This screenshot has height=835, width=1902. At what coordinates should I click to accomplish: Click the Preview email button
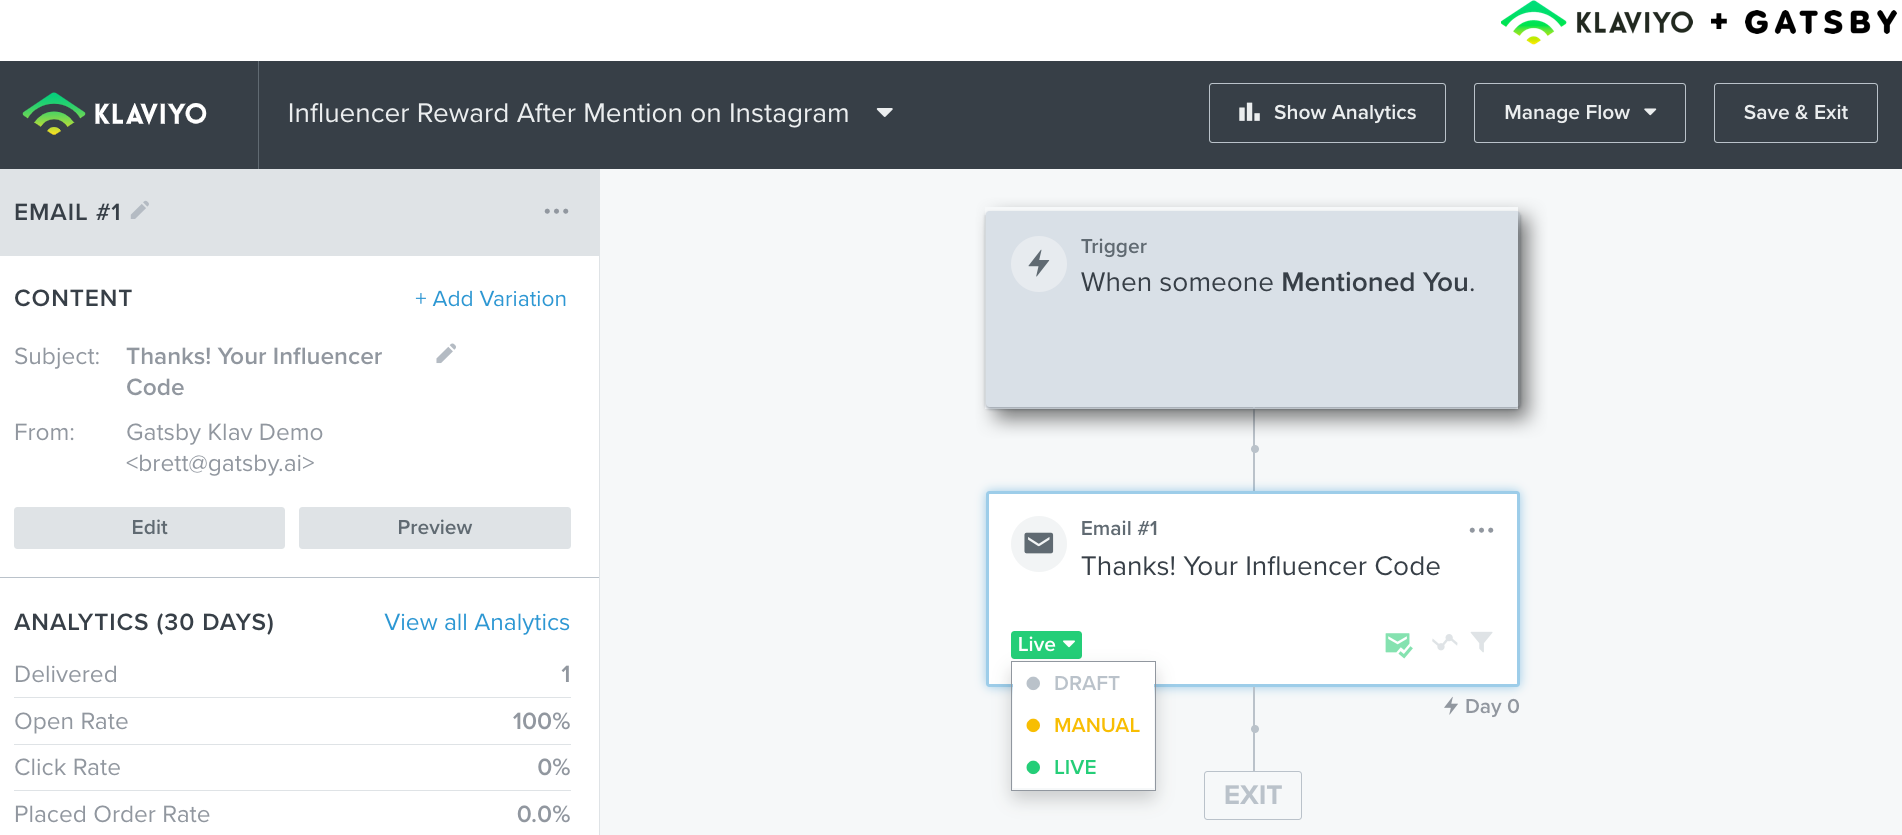click(x=434, y=527)
